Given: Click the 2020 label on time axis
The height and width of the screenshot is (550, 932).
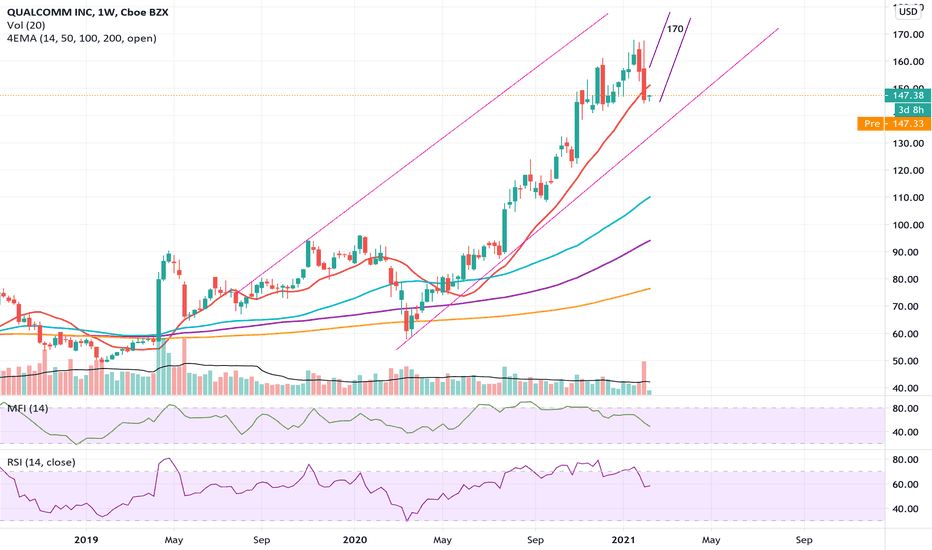Looking at the screenshot, I should [354, 540].
